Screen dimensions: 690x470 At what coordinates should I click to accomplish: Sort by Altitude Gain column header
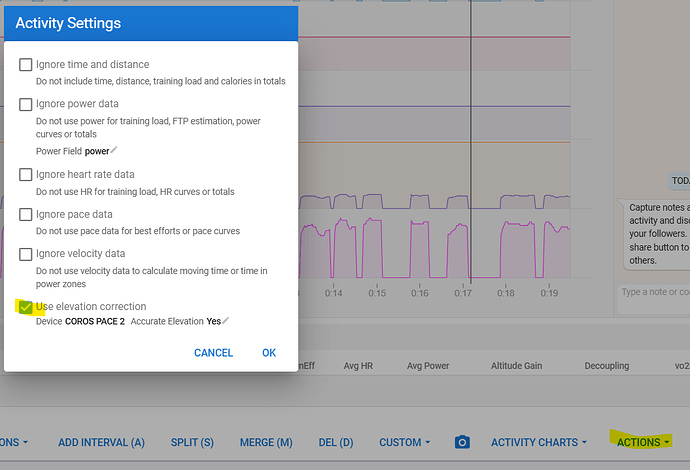click(516, 365)
